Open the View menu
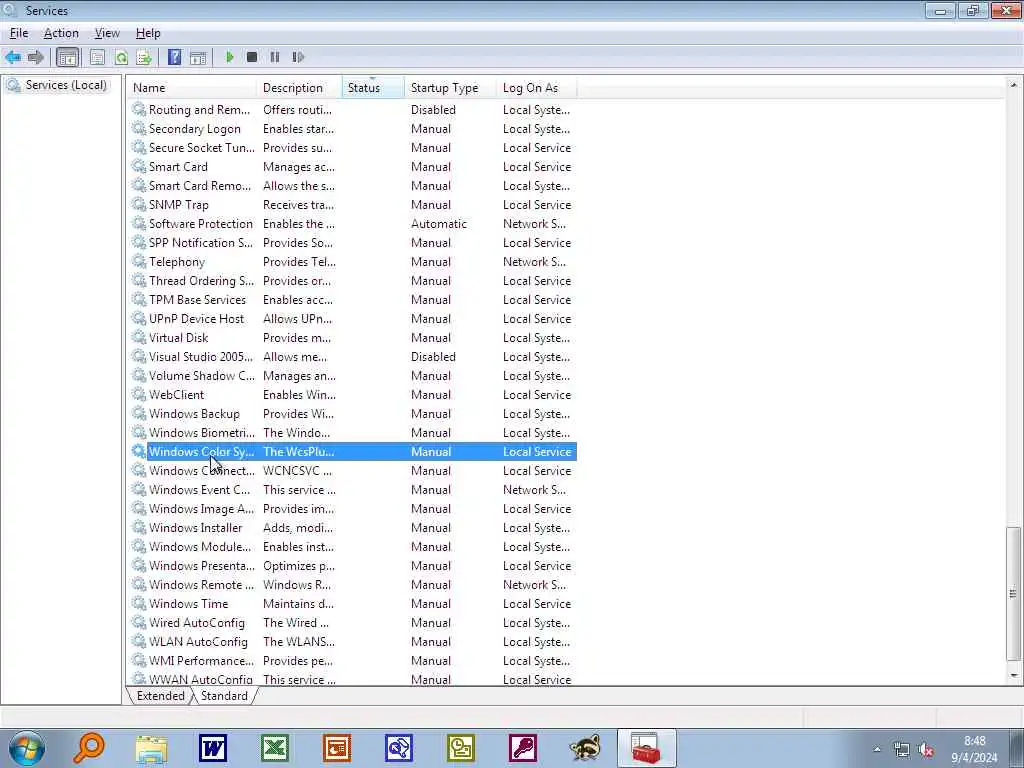Viewport: 1024px width, 768px height. pos(107,33)
